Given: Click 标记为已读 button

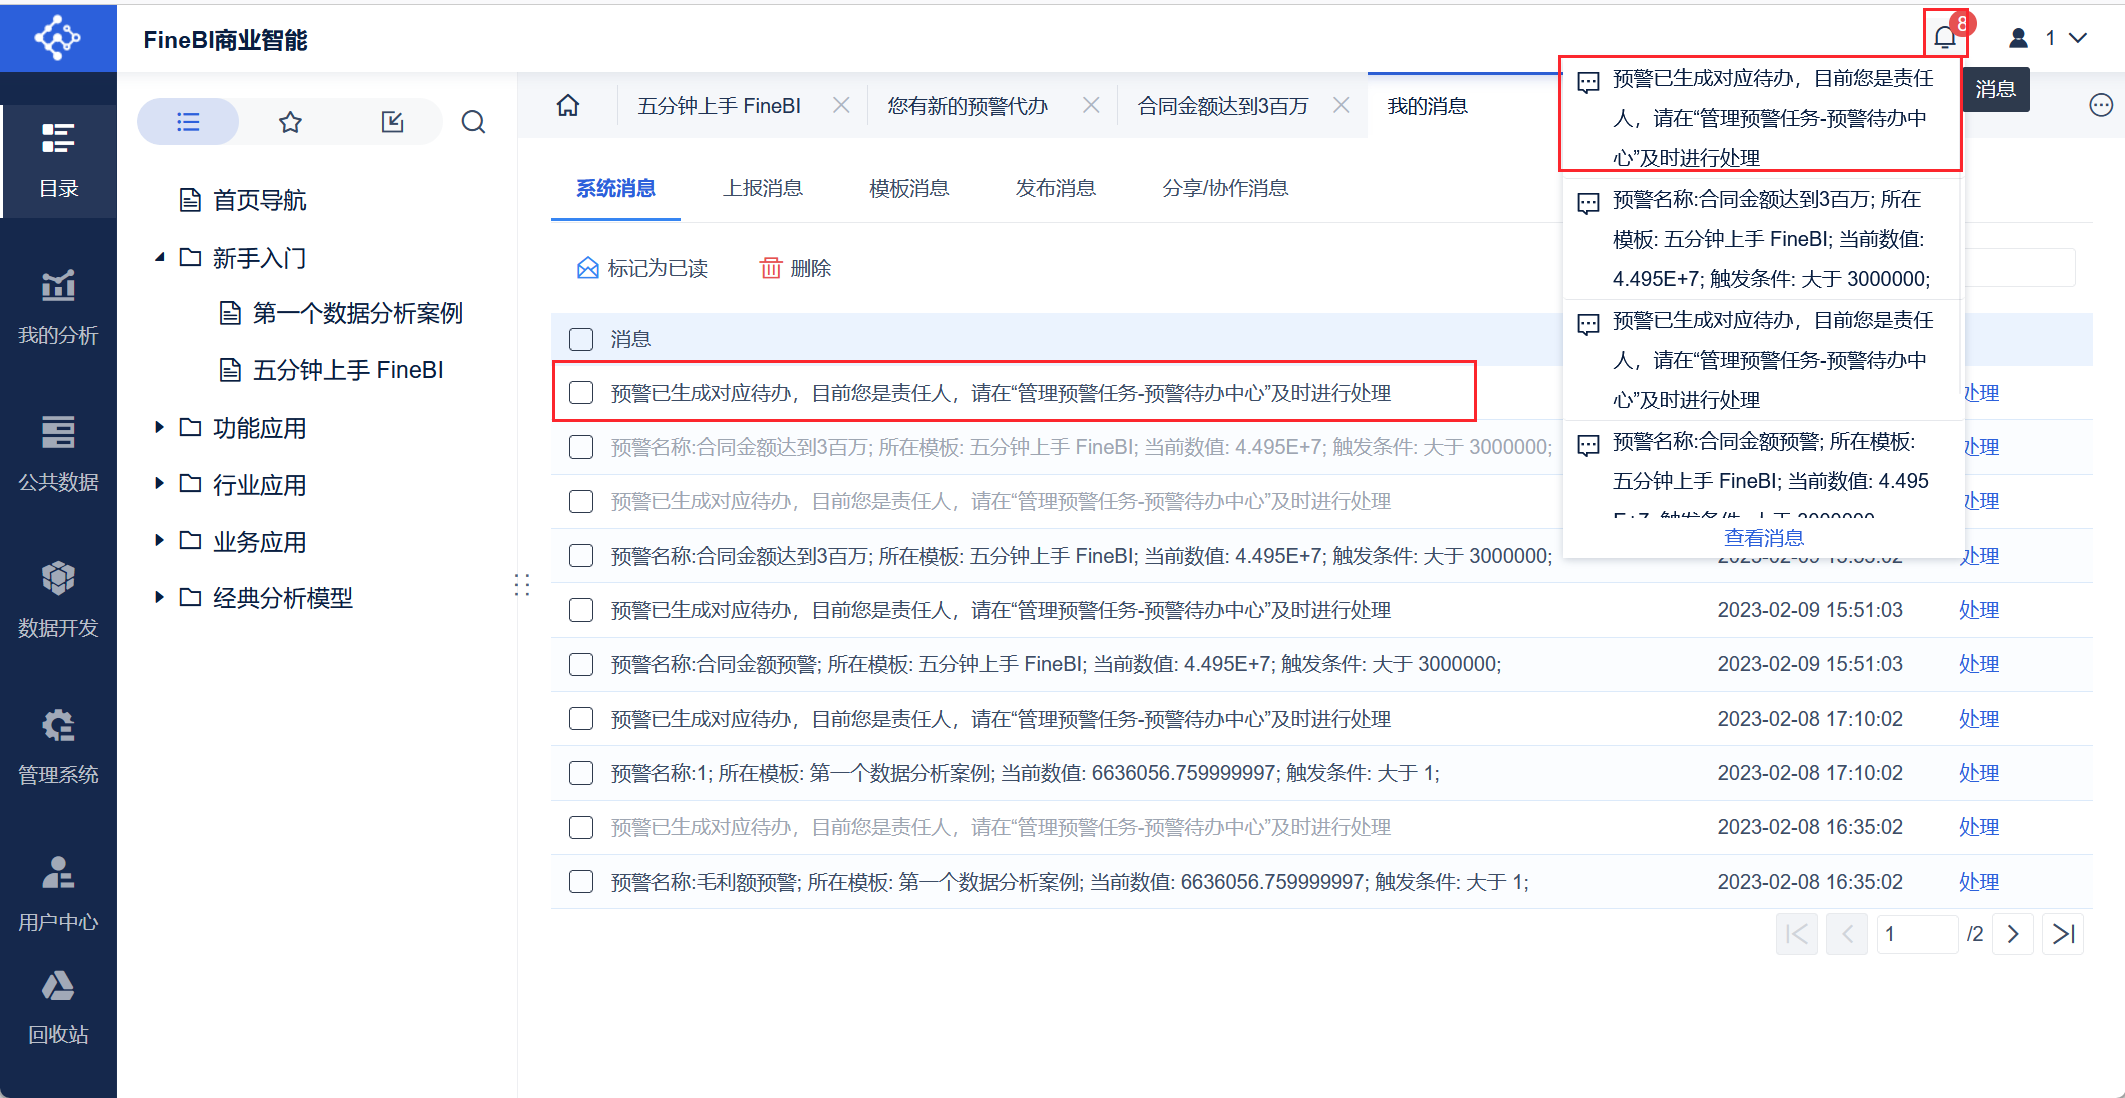Looking at the screenshot, I should [x=642, y=268].
